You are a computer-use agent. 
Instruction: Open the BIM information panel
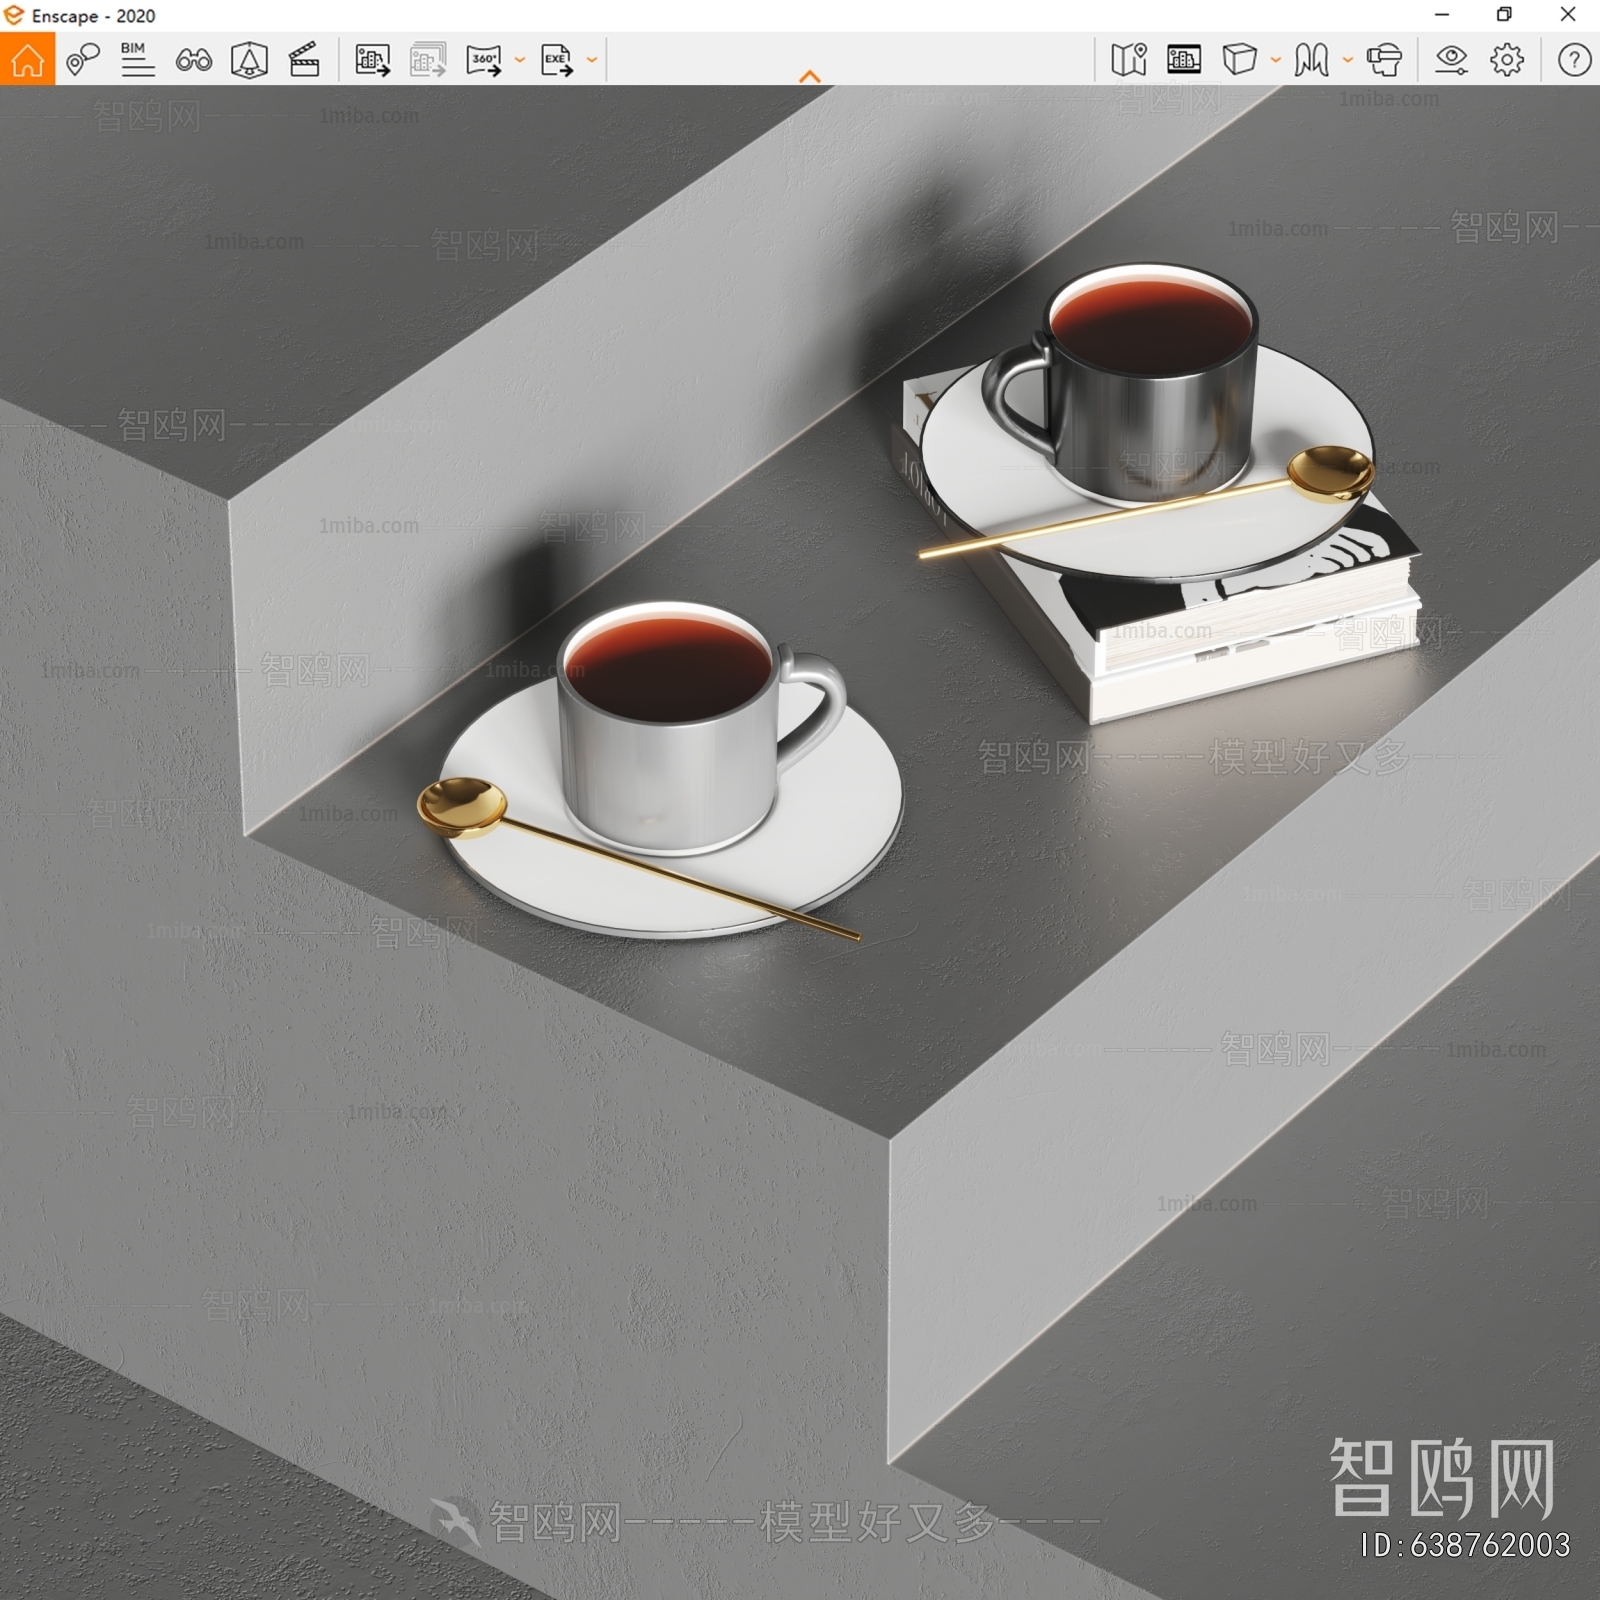137,59
